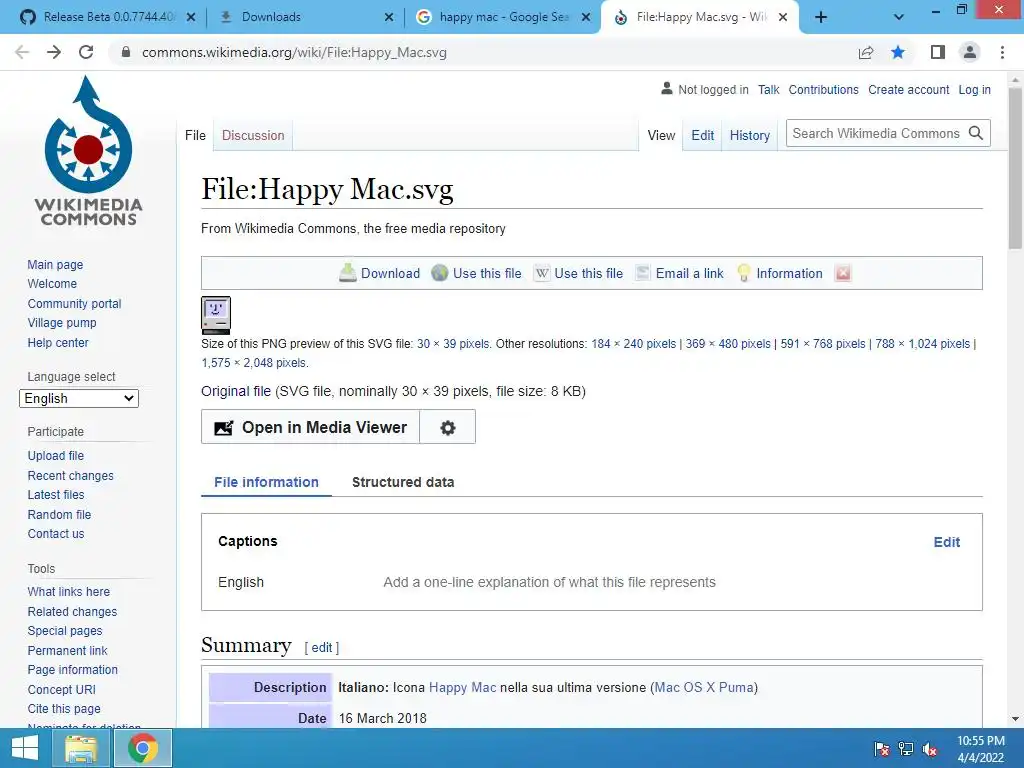1024x768 pixels.
Task: Click the Chrome taskbar icon
Action: pyautogui.click(x=143, y=748)
